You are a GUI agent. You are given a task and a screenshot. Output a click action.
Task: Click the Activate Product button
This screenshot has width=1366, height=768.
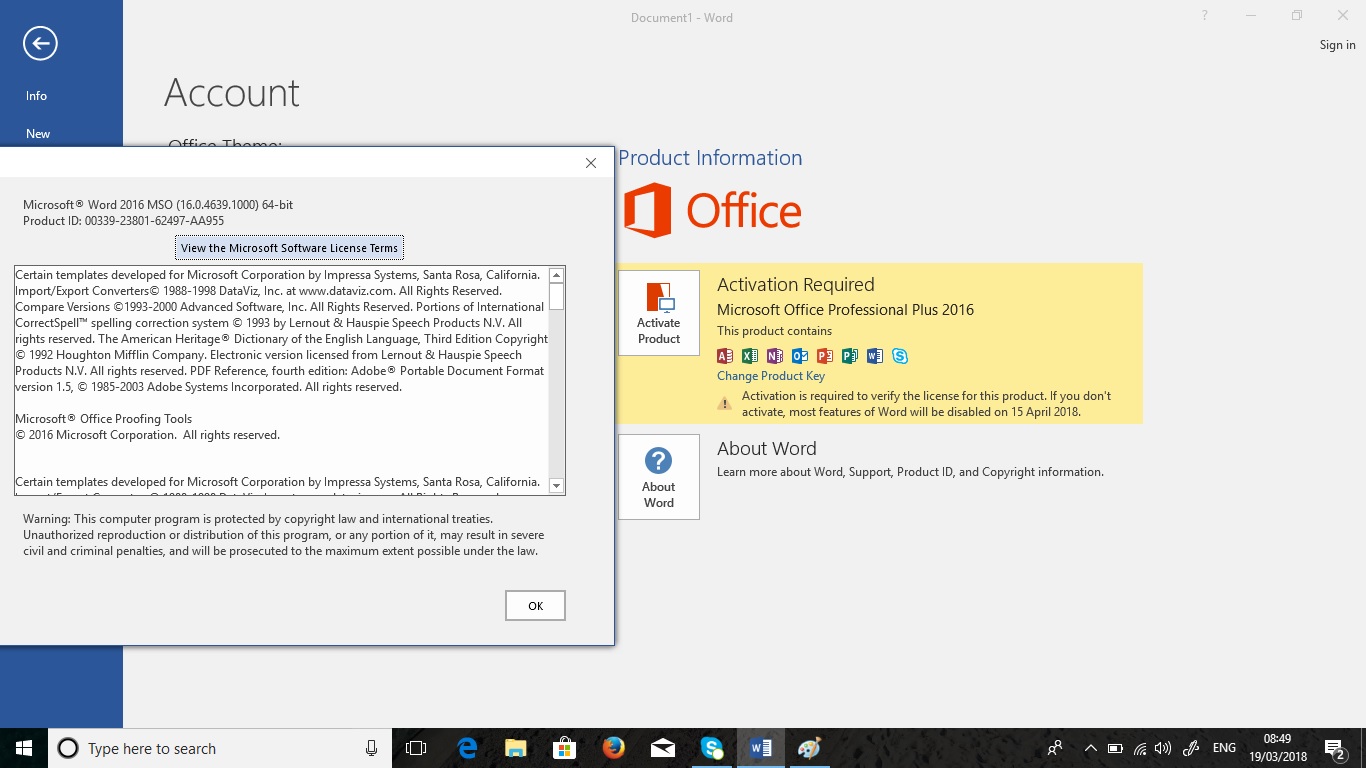coord(659,313)
